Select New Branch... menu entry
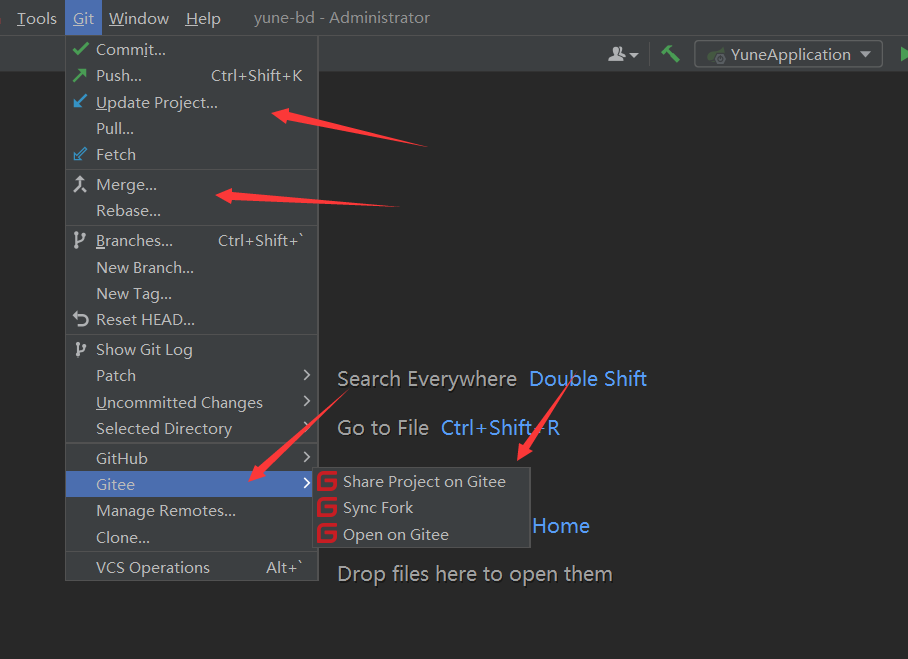Image resolution: width=908 pixels, height=659 pixels. [192, 268]
